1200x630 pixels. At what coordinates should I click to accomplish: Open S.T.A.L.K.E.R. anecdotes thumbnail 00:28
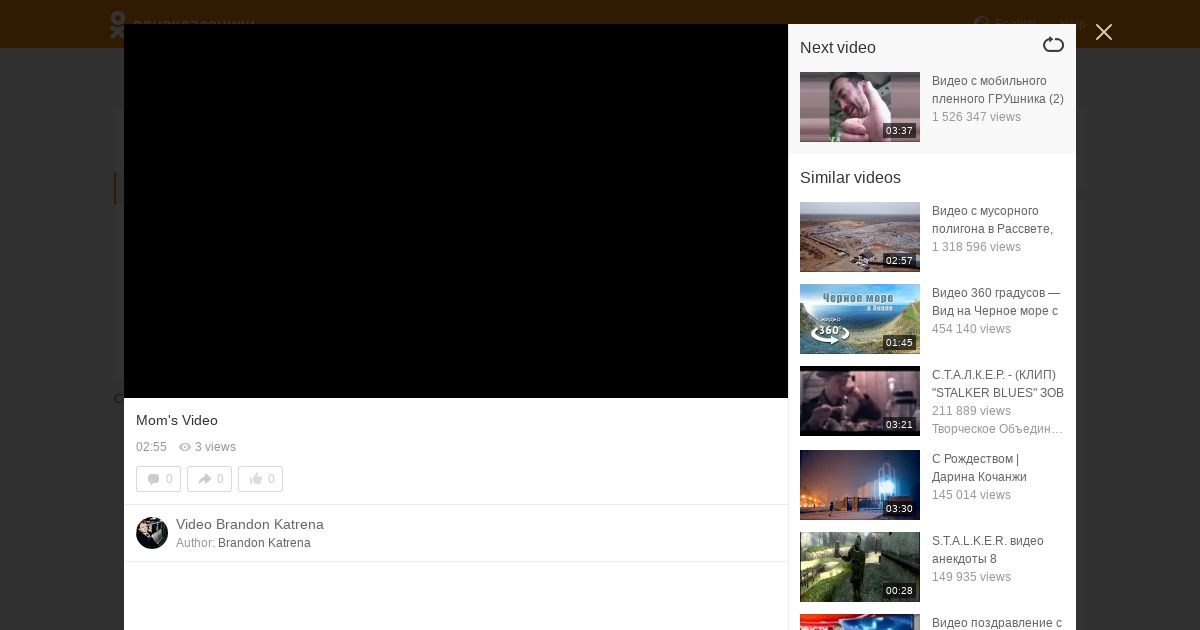click(860, 567)
